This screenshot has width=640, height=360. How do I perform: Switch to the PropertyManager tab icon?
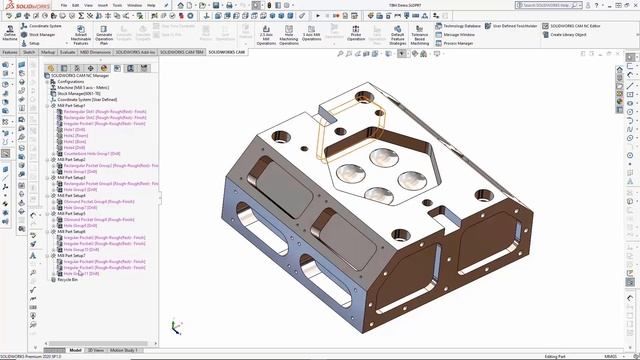tap(64, 68)
